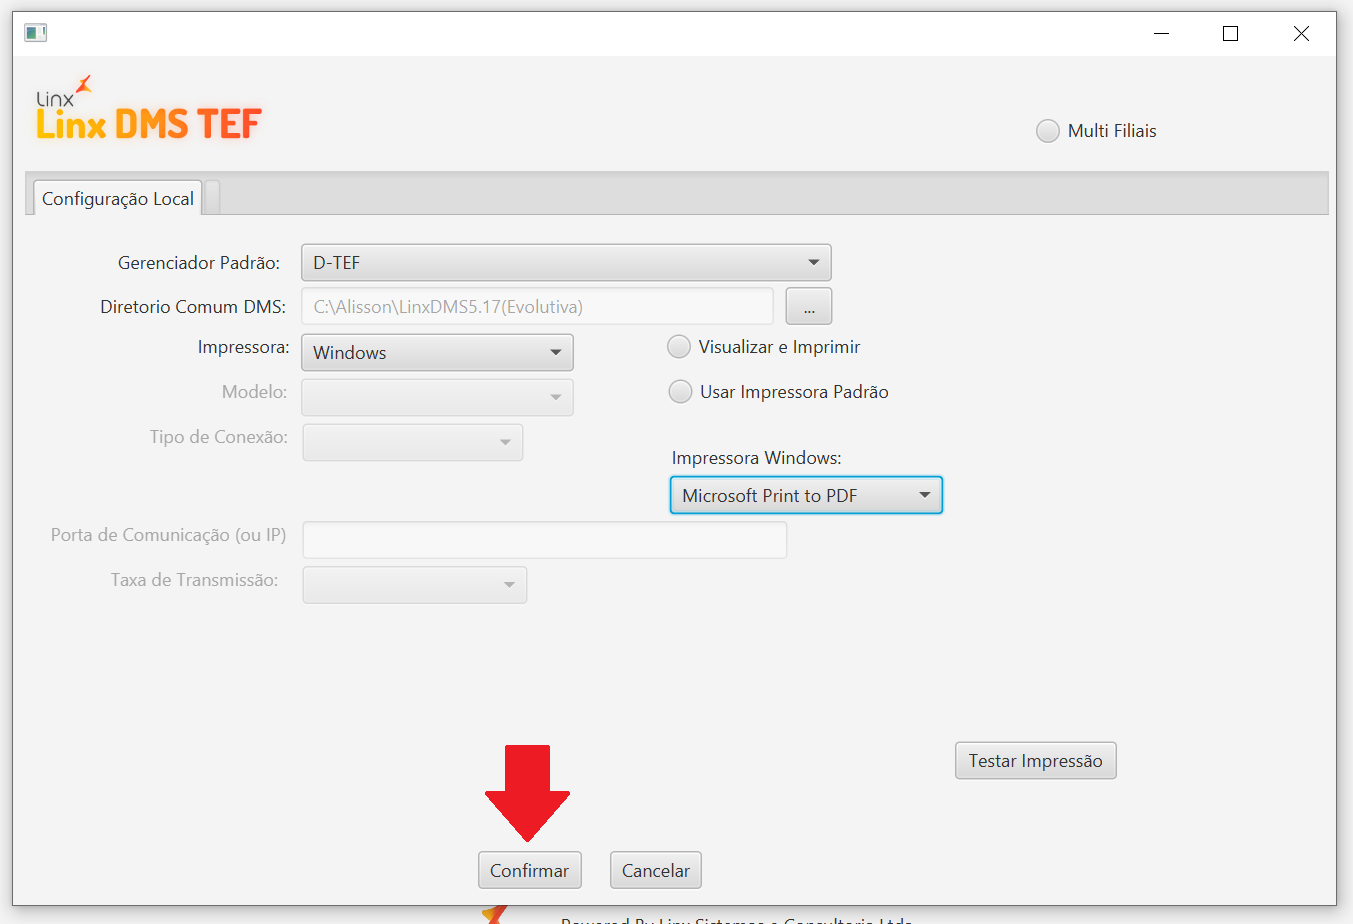
Task: Open the Tipo de Conexão dropdown
Action: 413,442
